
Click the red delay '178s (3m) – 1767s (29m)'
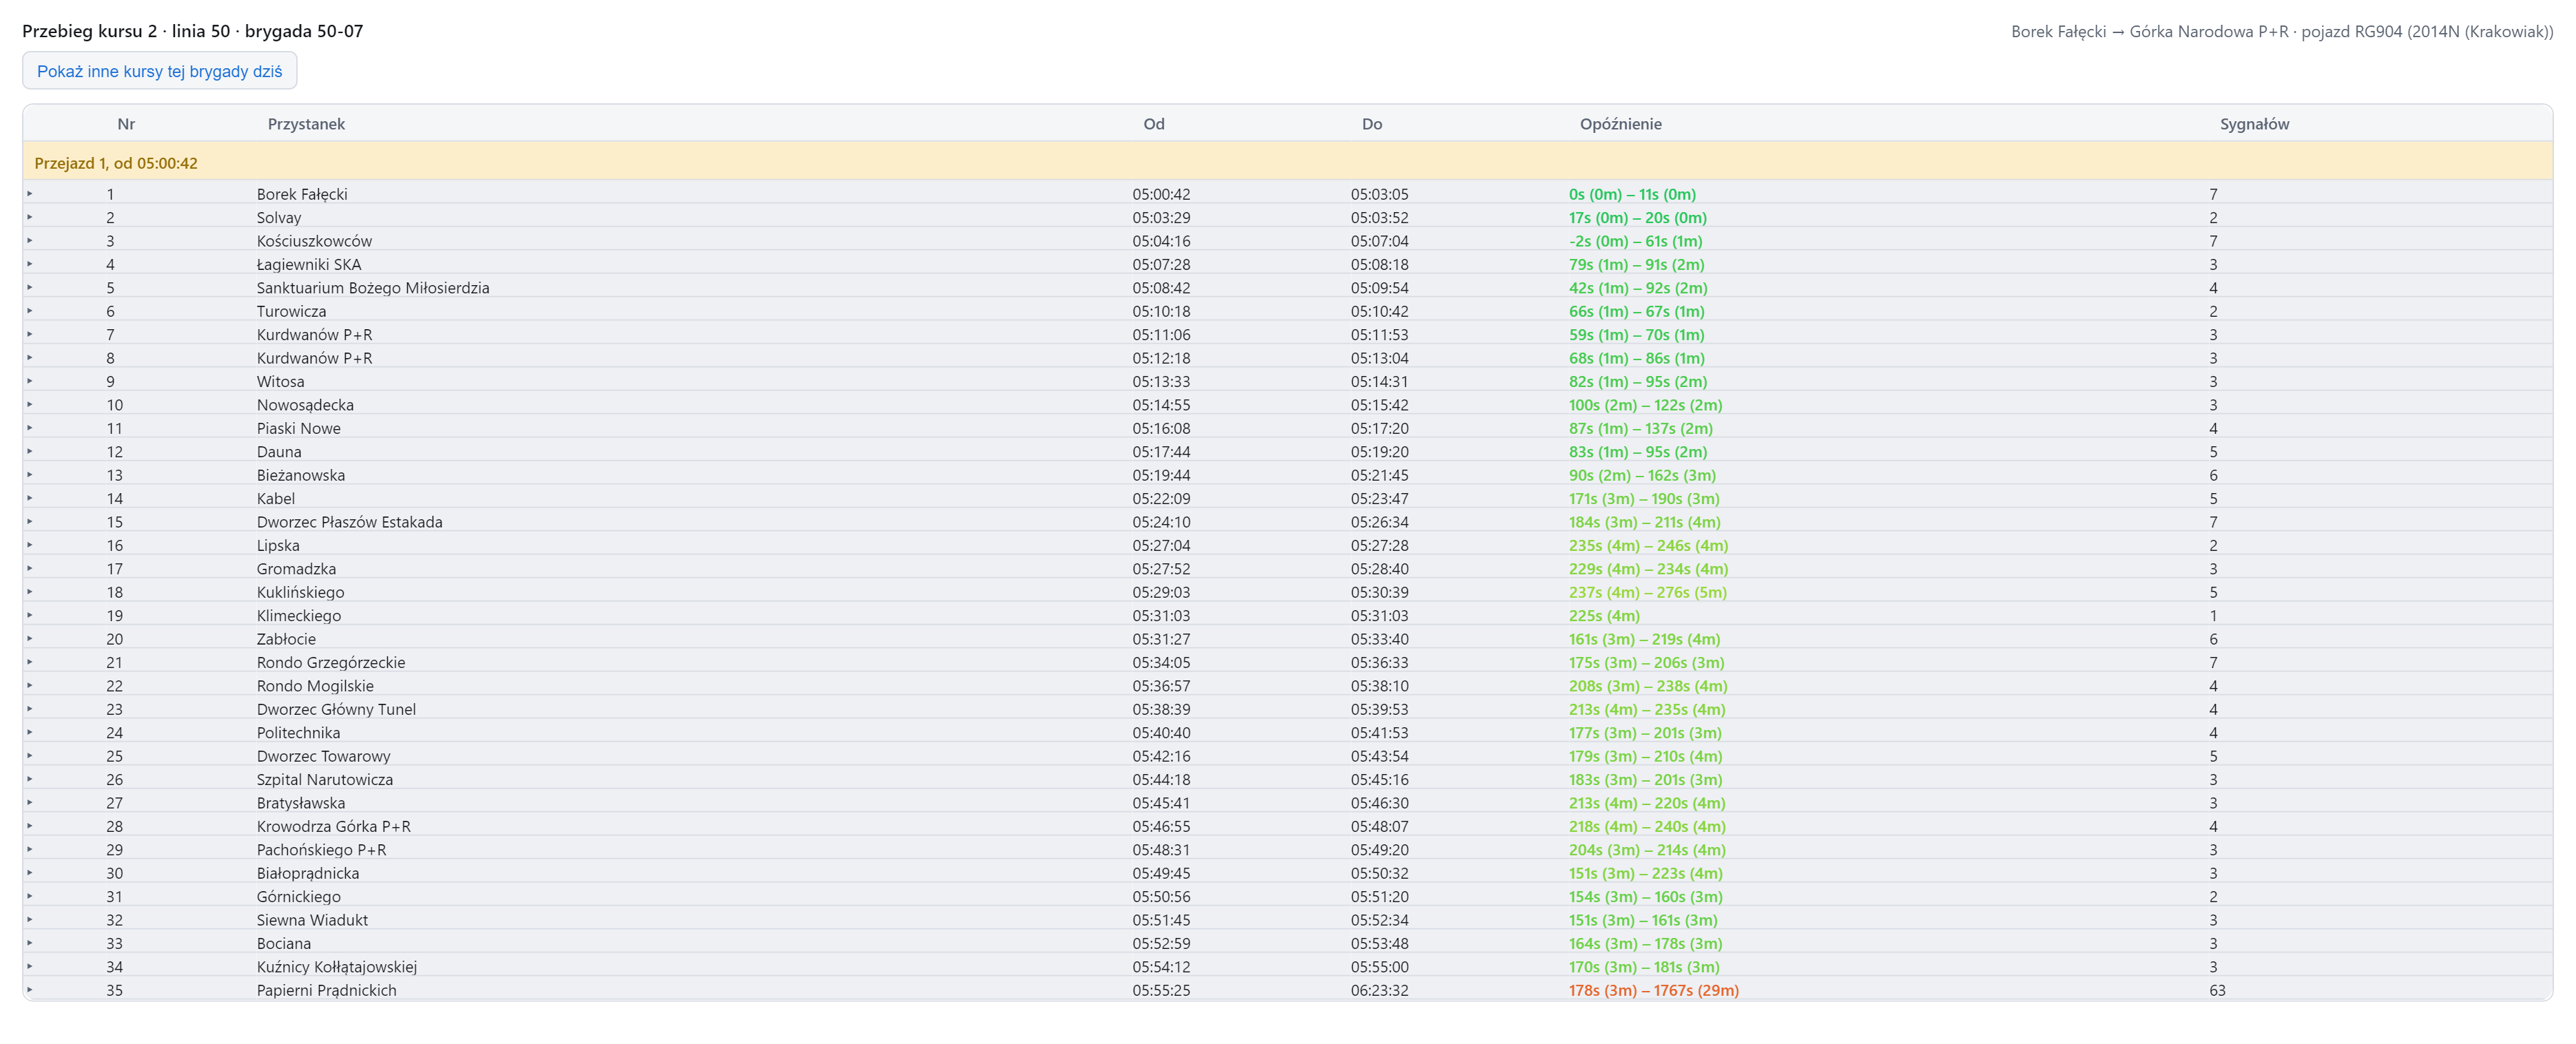pos(1653,990)
